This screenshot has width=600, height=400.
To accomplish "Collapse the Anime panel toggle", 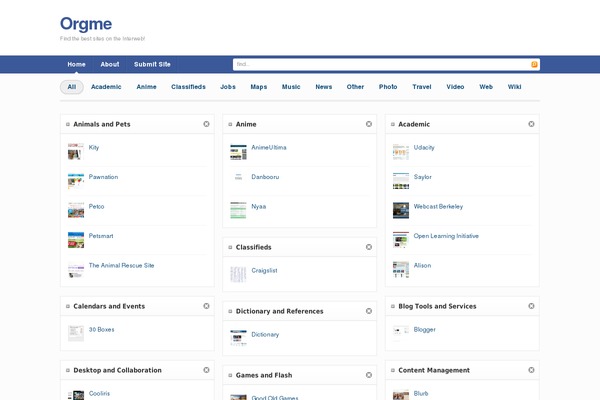I will 230,124.
